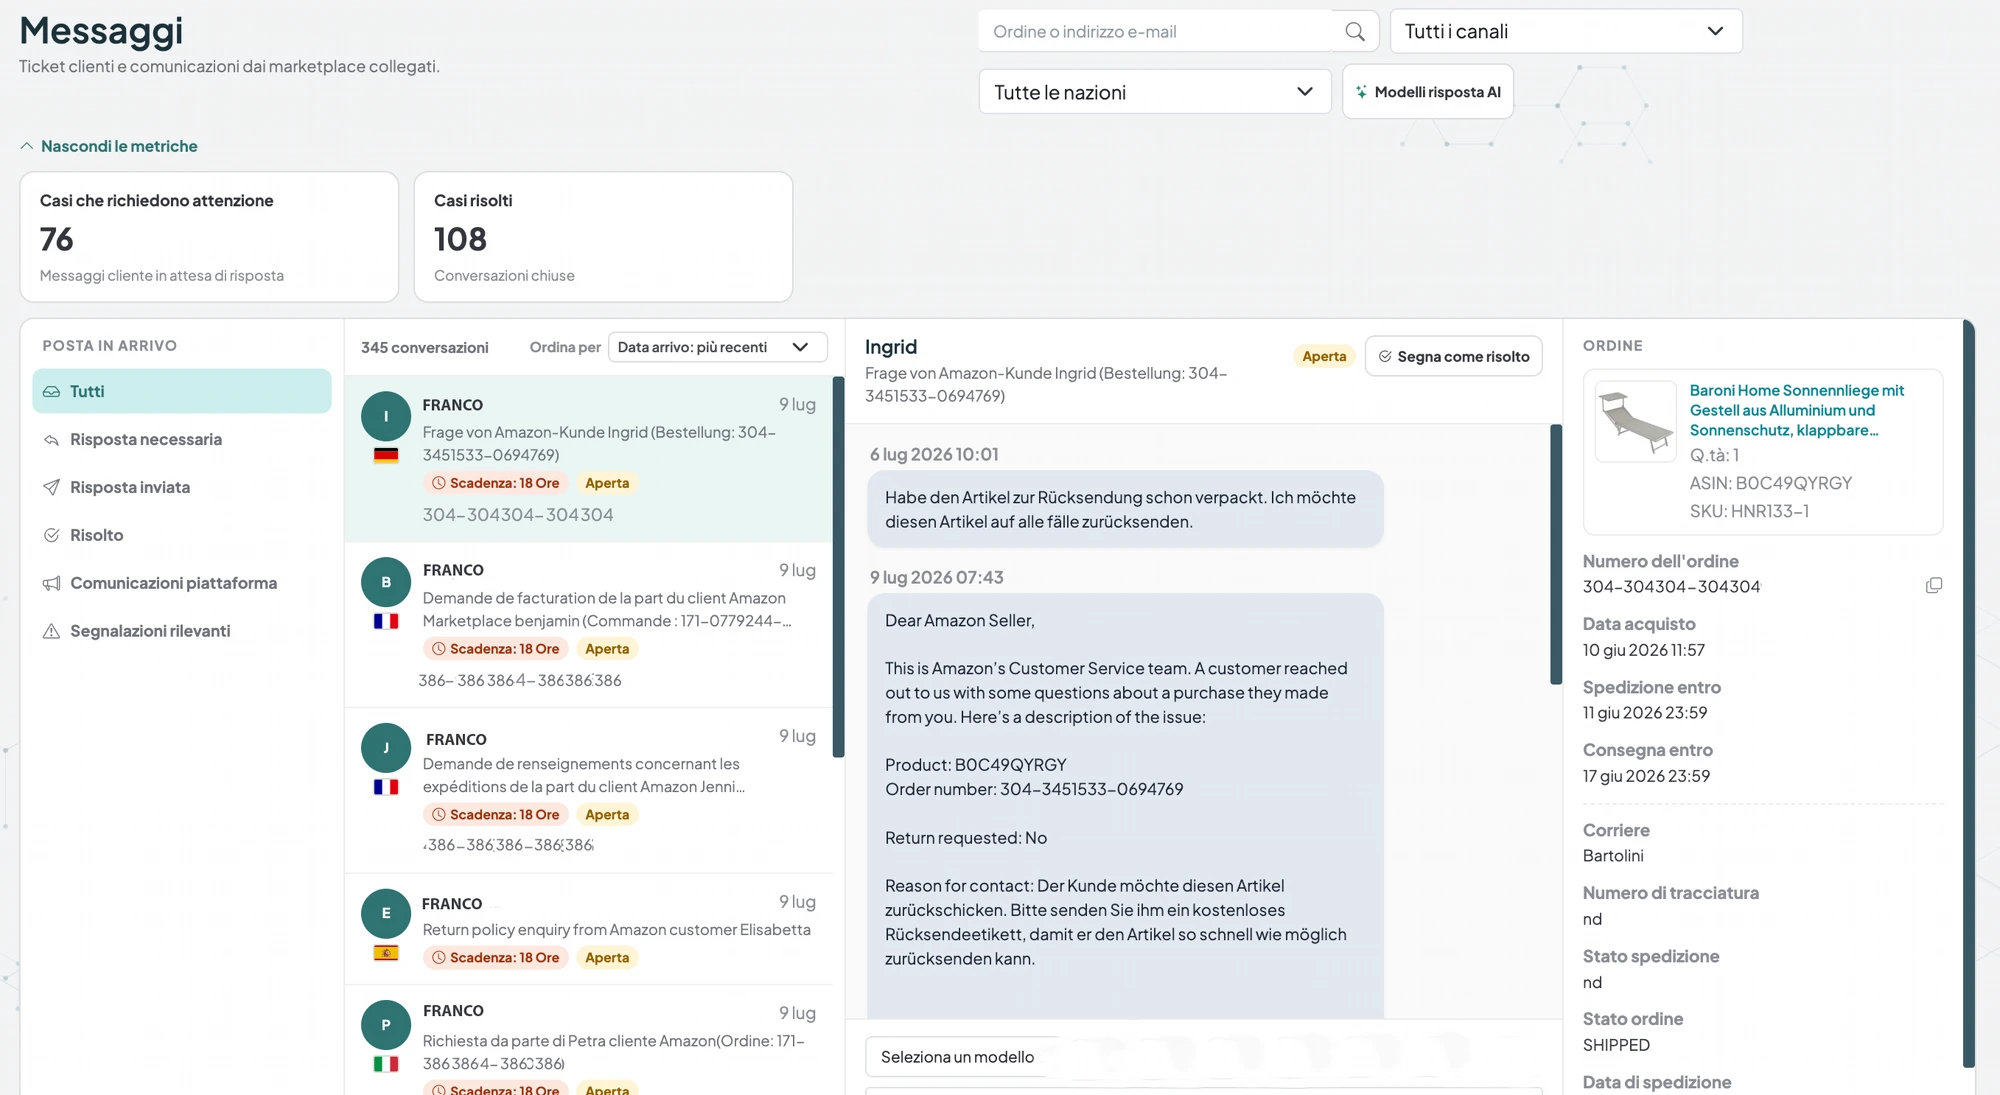Select the Risposta necessaria filter
Image resolution: width=2000 pixels, height=1095 pixels.
[182, 440]
